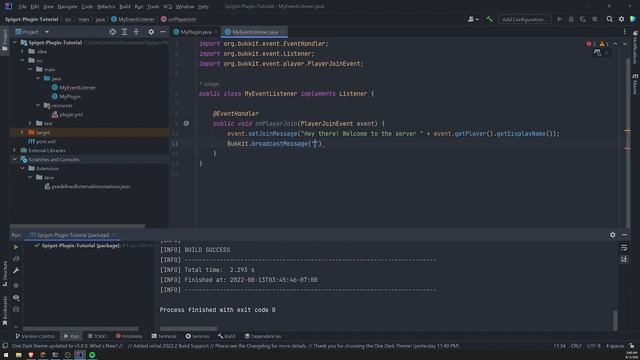Select pom.xml in project tree
Image resolution: width=640 pixels, height=360 pixels.
click(46, 141)
